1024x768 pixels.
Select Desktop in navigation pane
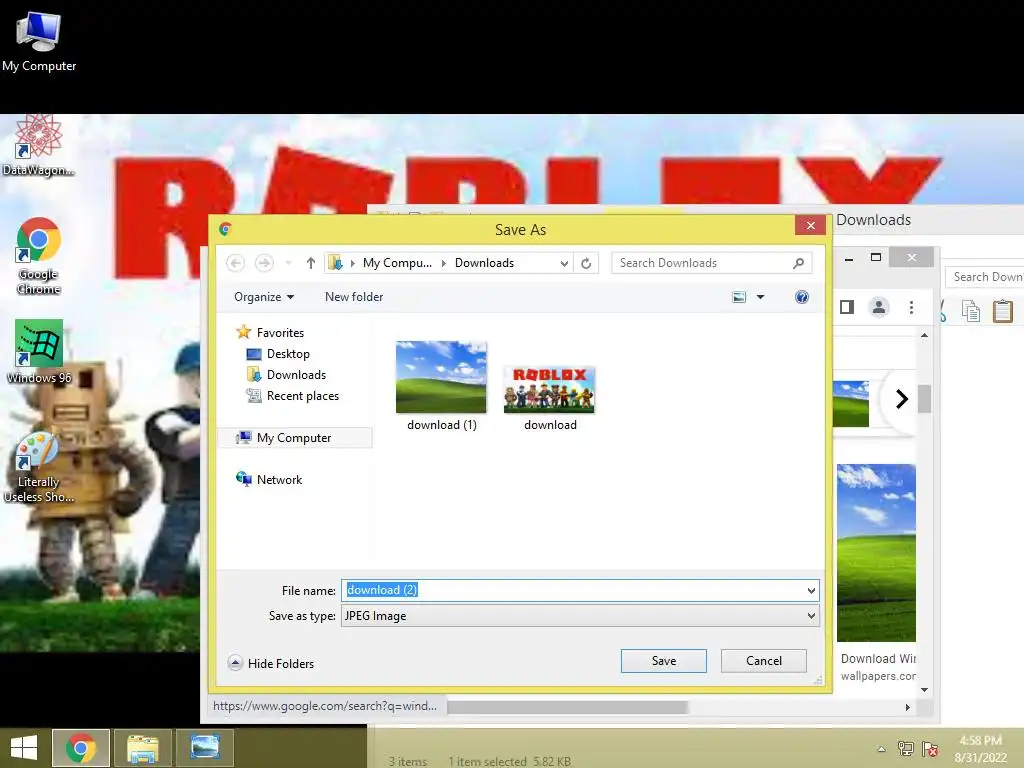click(x=278, y=354)
